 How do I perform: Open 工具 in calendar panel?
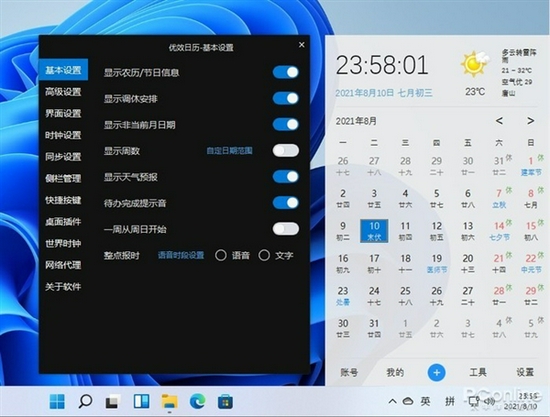pos(478,372)
